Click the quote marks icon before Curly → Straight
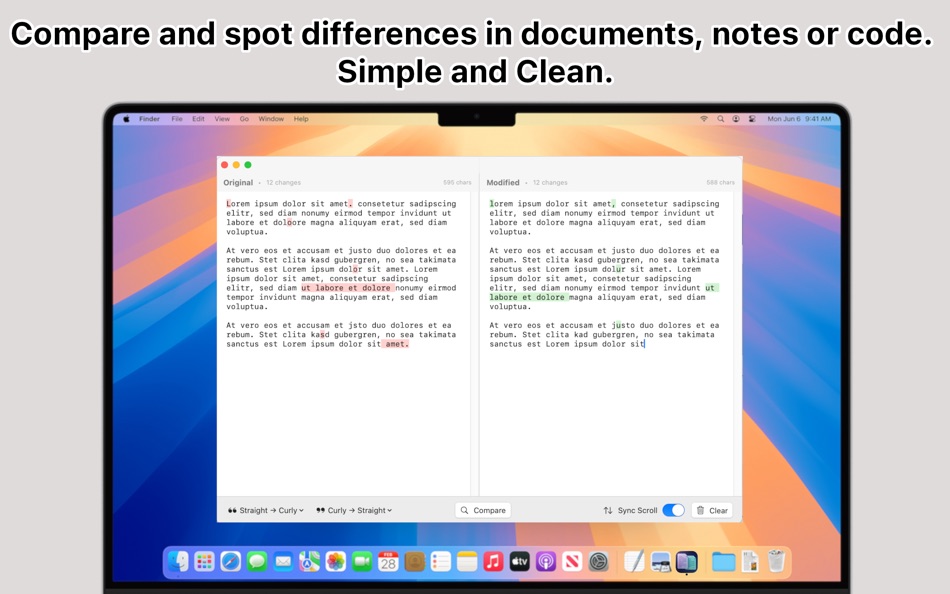950x594 pixels. pyautogui.click(x=321, y=510)
